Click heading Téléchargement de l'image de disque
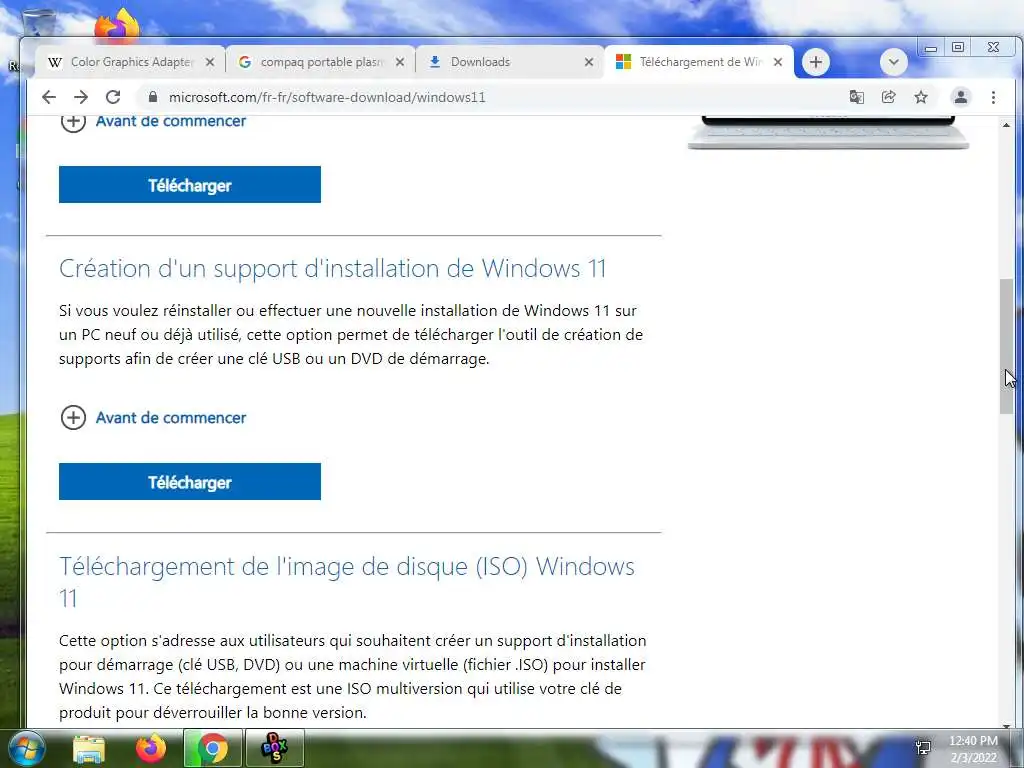 (347, 582)
